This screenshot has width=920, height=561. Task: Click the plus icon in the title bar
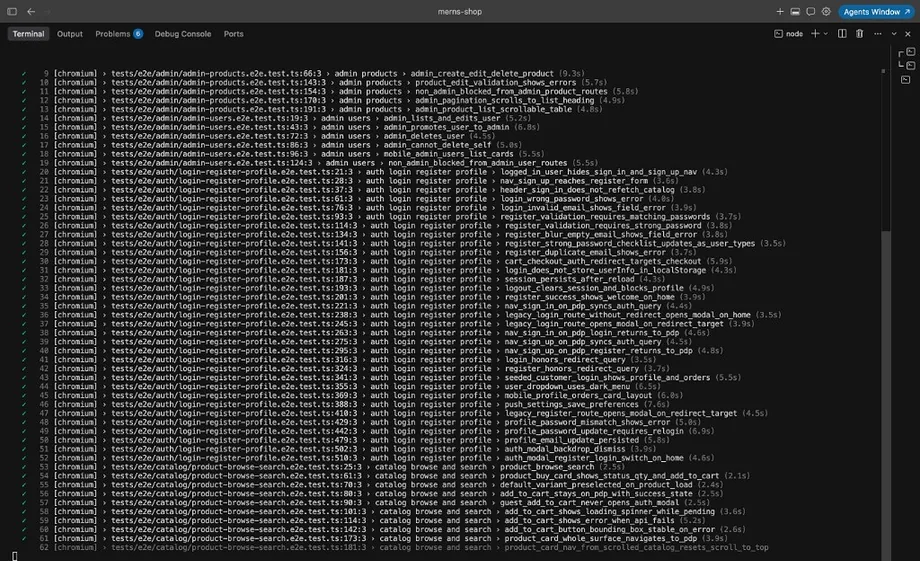click(x=780, y=11)
